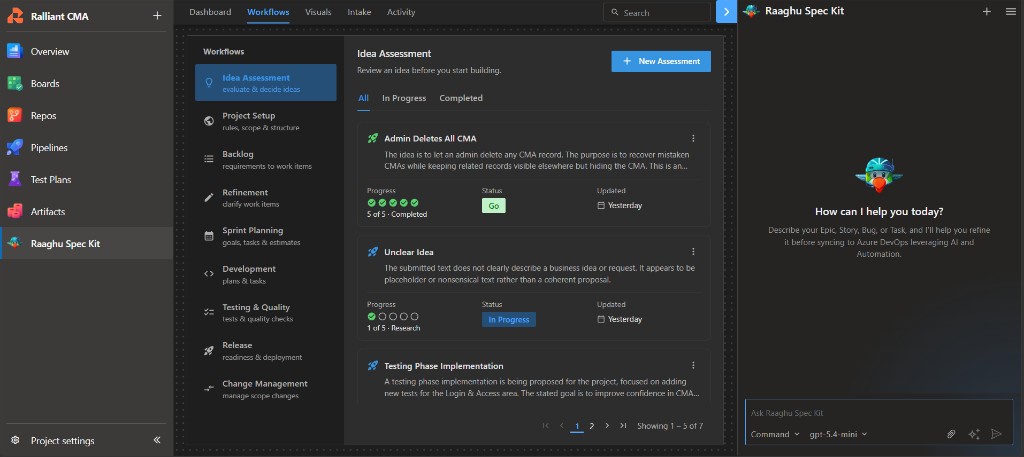
Task: Go to the next page arrow
Action: [x=607, y=426]
